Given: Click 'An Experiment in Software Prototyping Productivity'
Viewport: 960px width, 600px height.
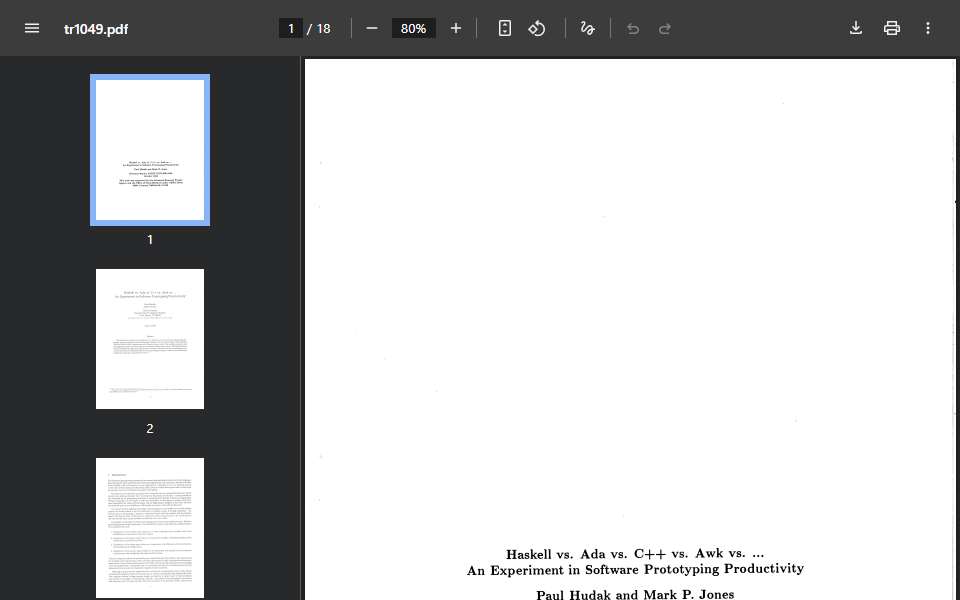Looking at the screenshot, I should point(635,569).
